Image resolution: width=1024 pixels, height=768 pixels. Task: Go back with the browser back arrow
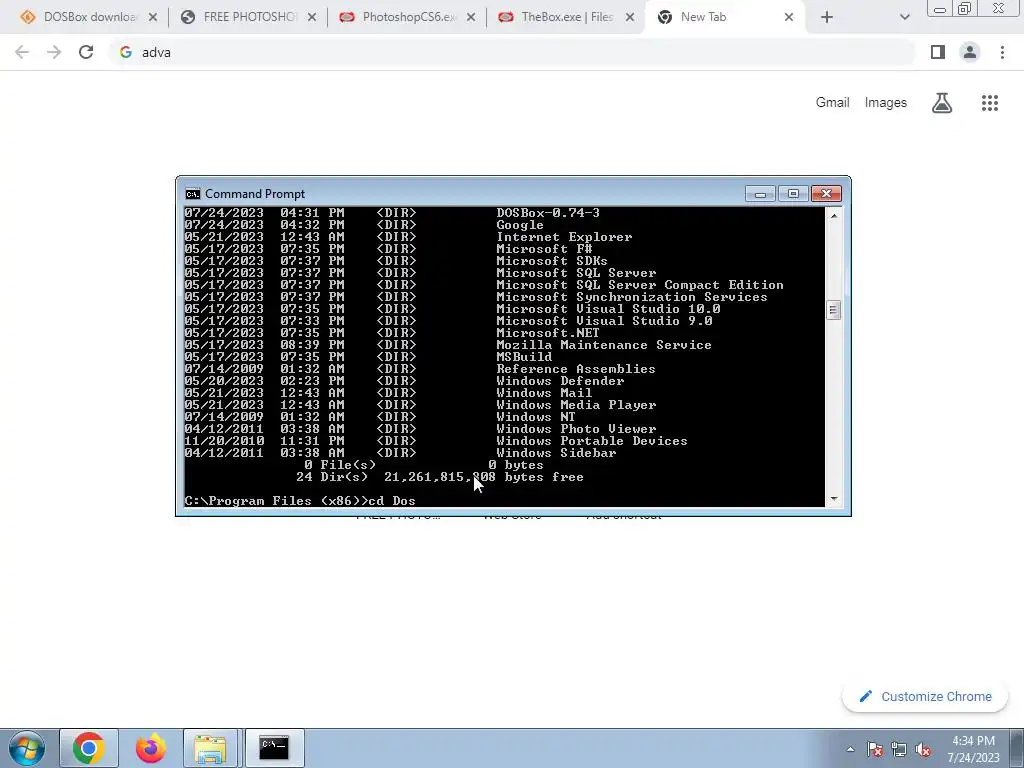(x=22, y=52)
